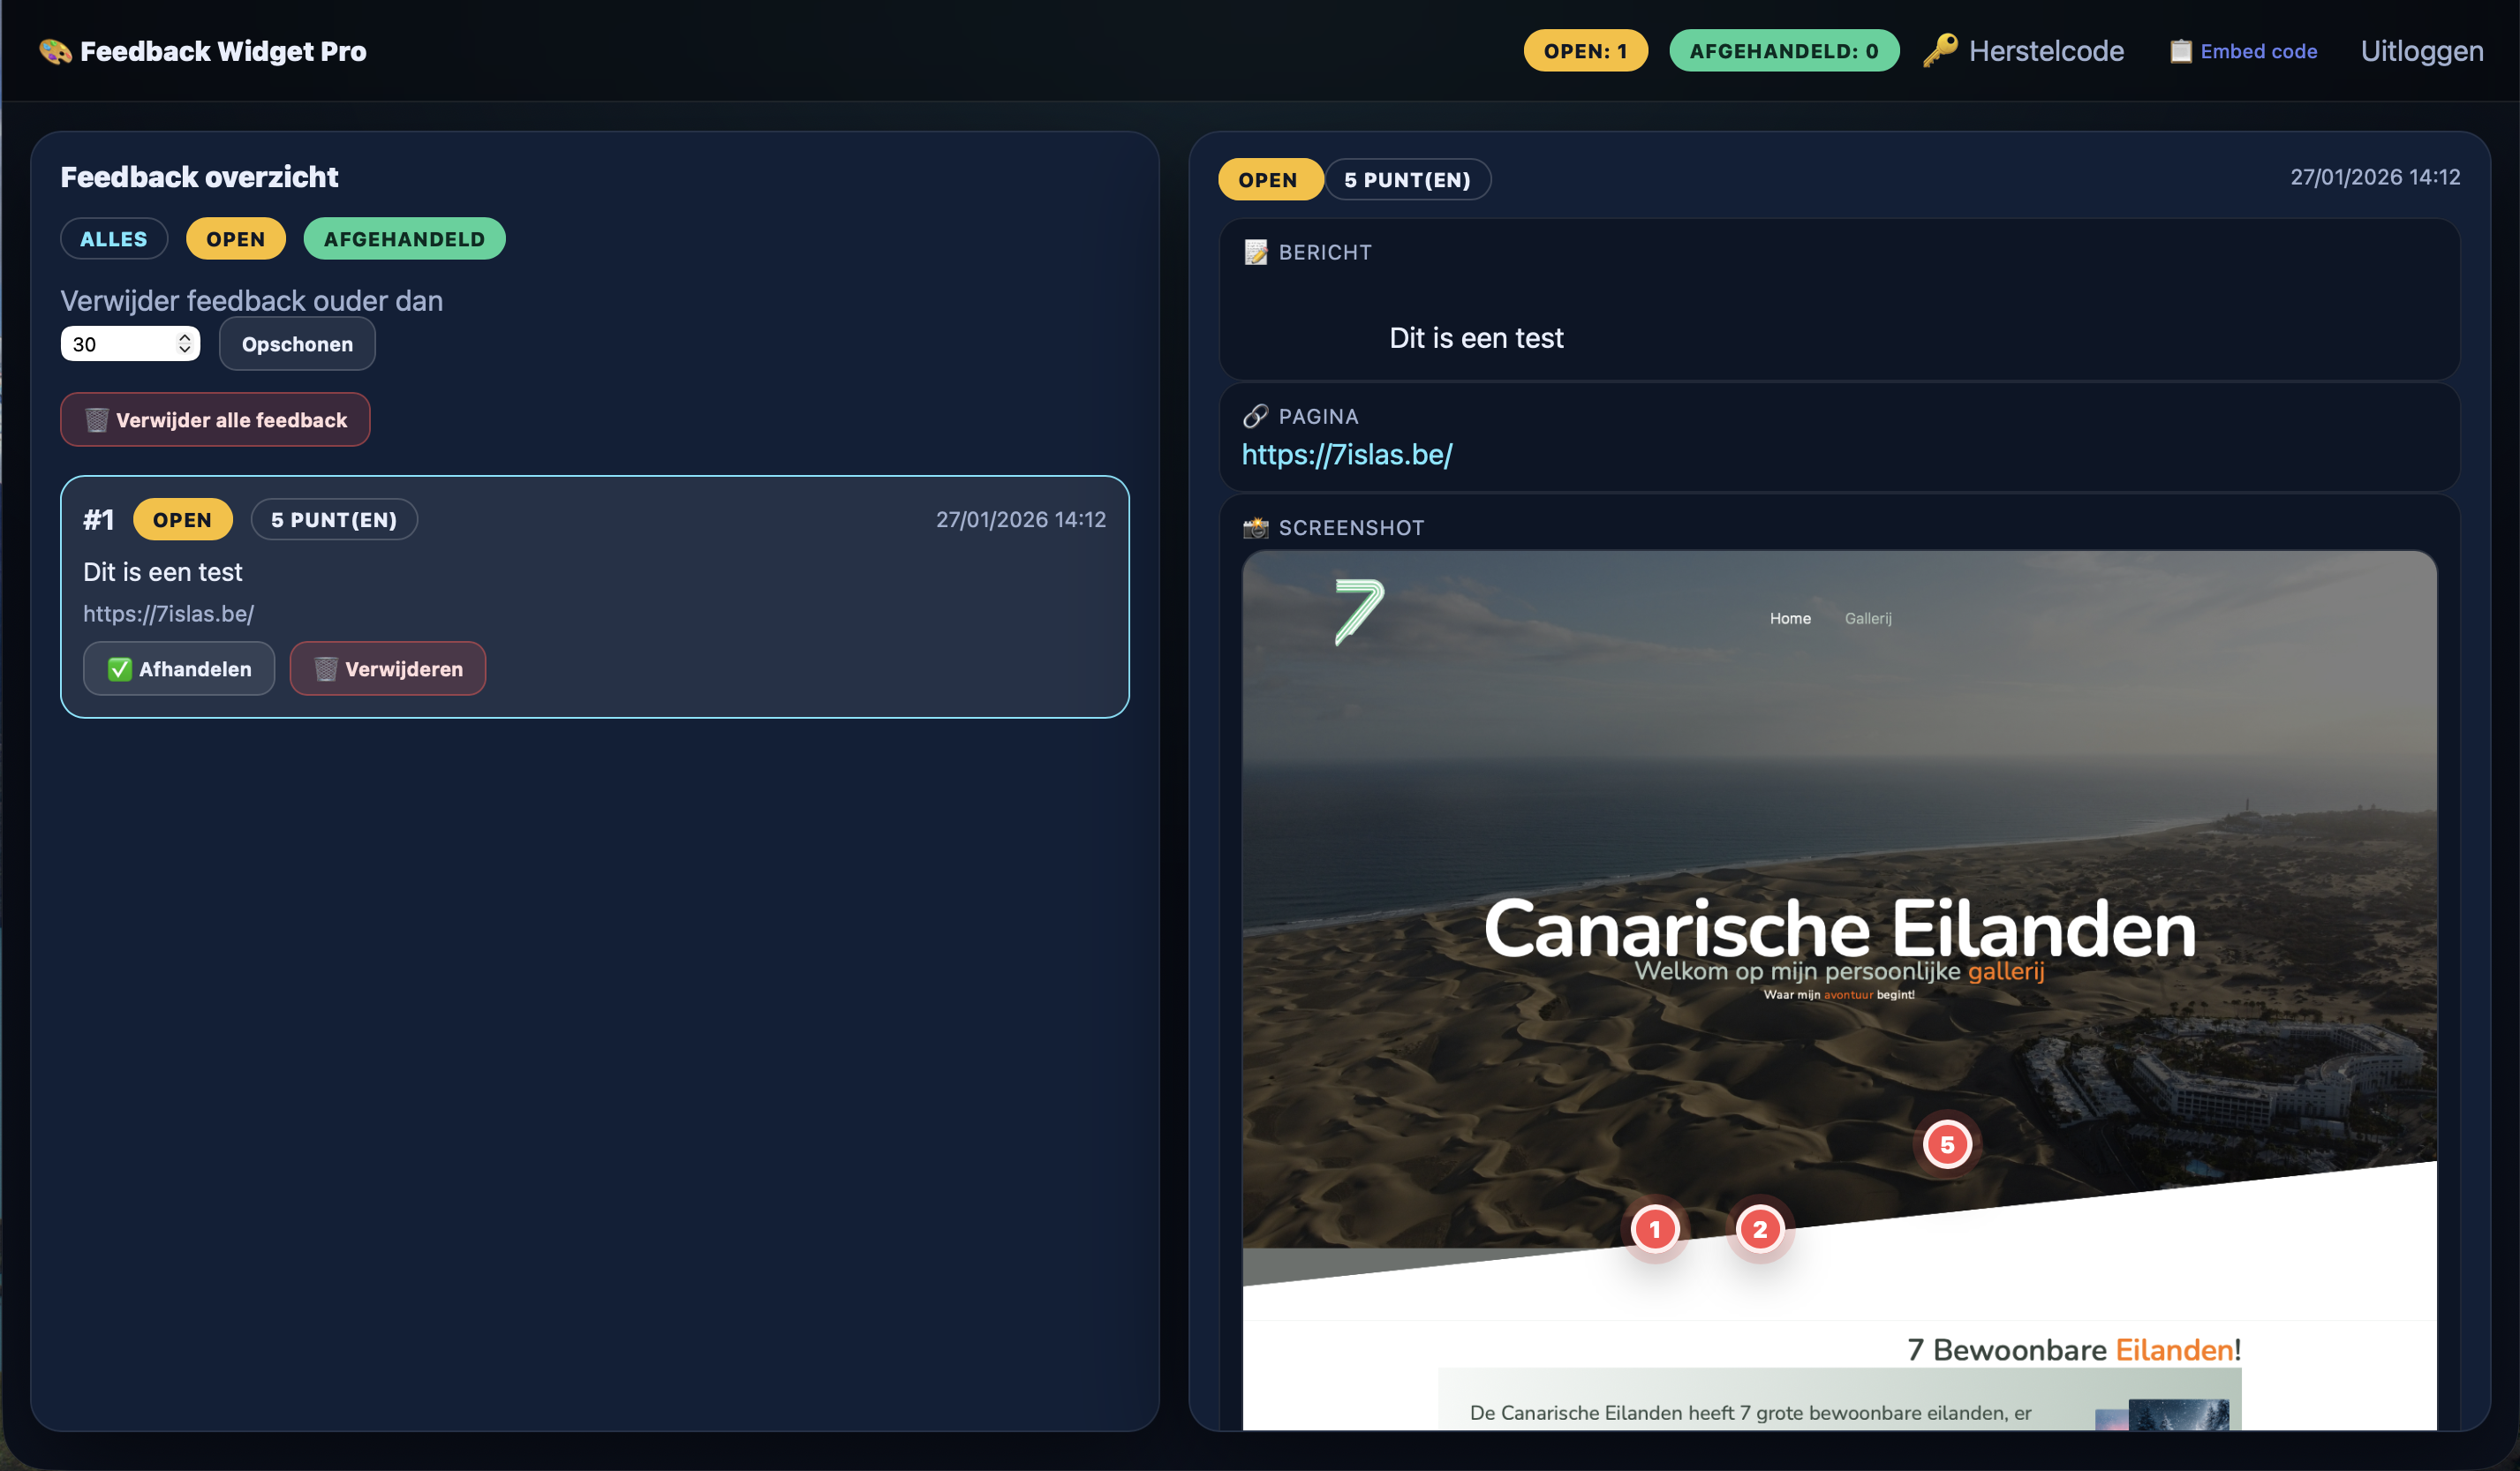Click the key icon beside Herstelcode

pos(1939,50)
